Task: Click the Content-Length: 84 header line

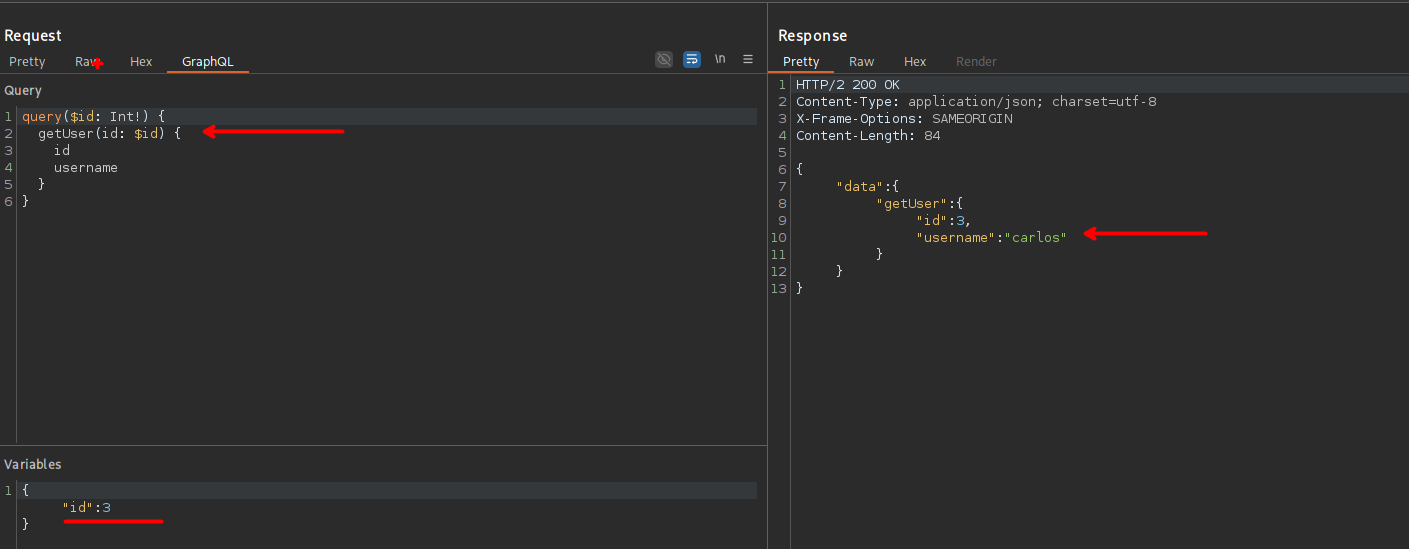Action: tap(867, 136)
